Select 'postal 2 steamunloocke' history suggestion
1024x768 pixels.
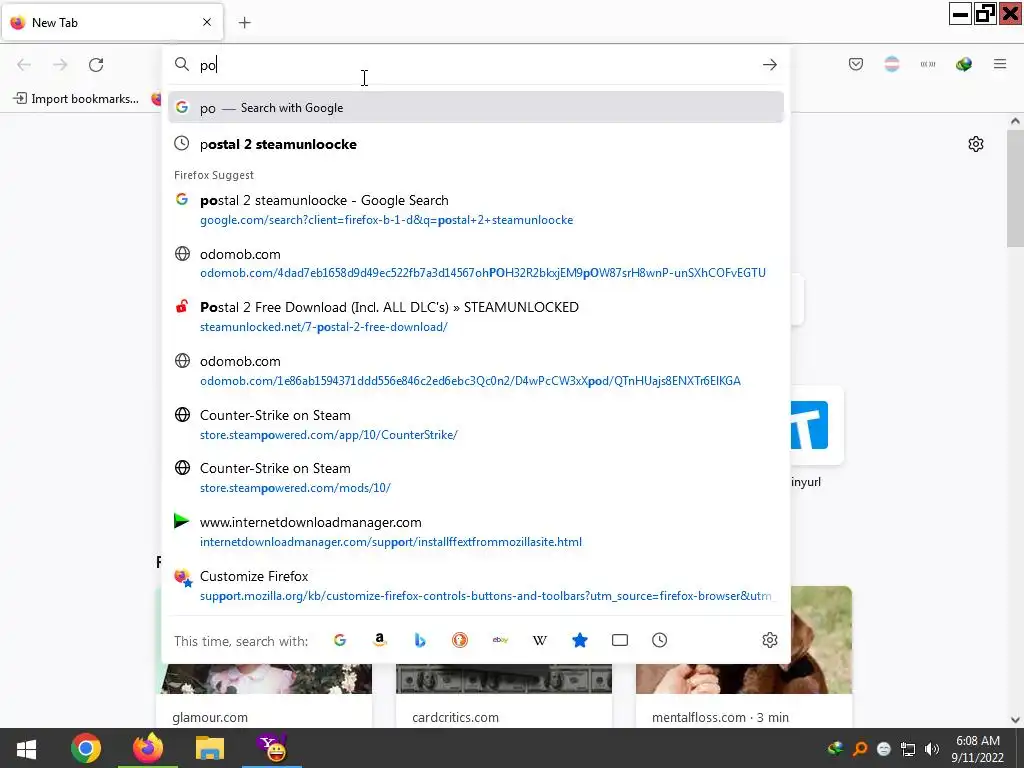point(475,144)
